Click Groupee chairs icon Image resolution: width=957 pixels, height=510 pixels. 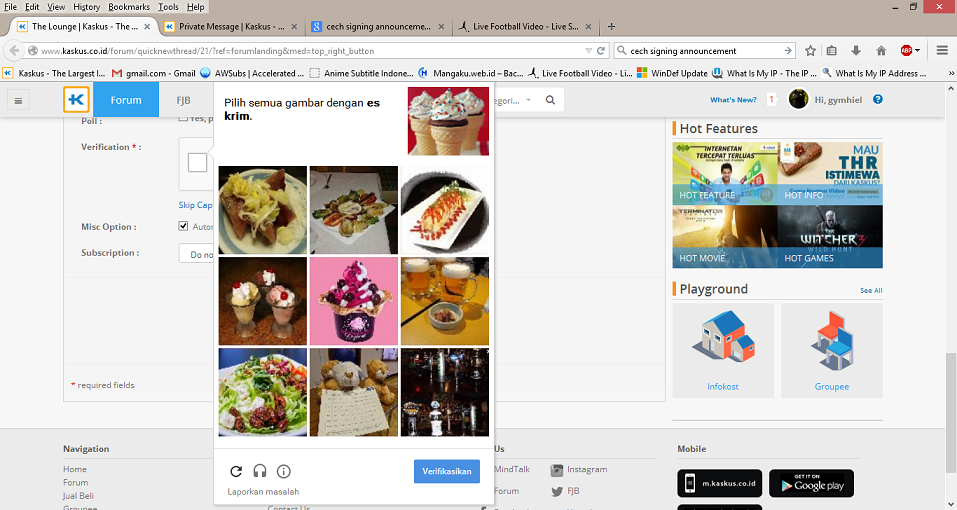[831, 339]
